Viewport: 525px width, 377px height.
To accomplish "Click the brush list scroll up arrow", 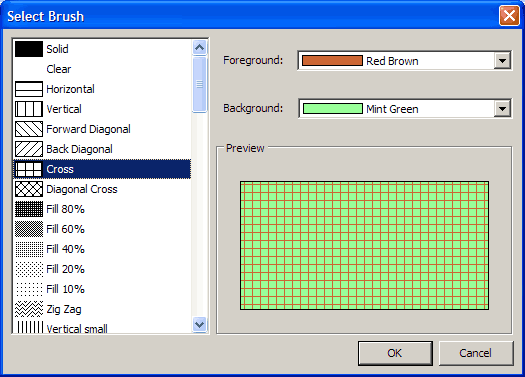I will [x=200, y=48].
